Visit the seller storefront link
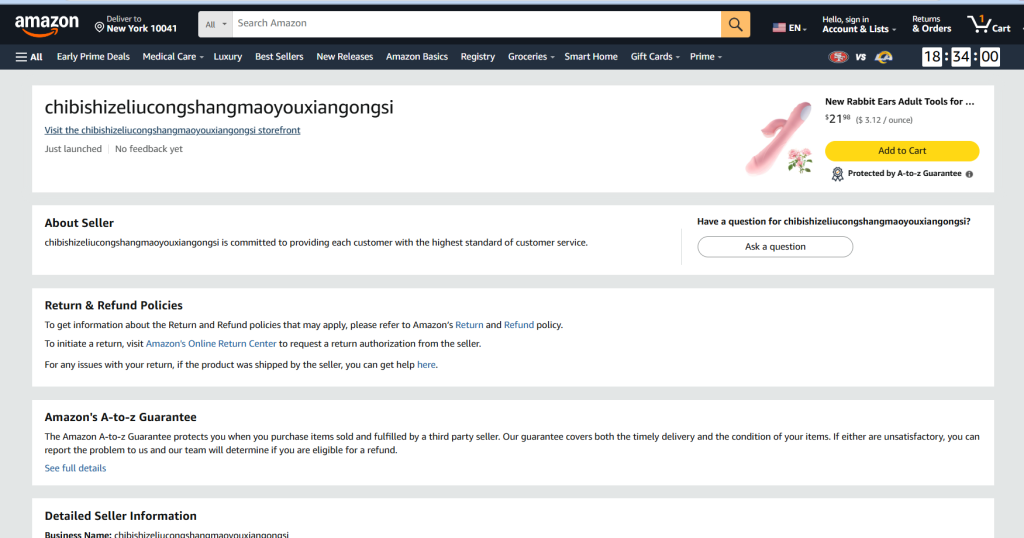The height and width of the screenshot is (538, 1024). click(x=172, y=130)
